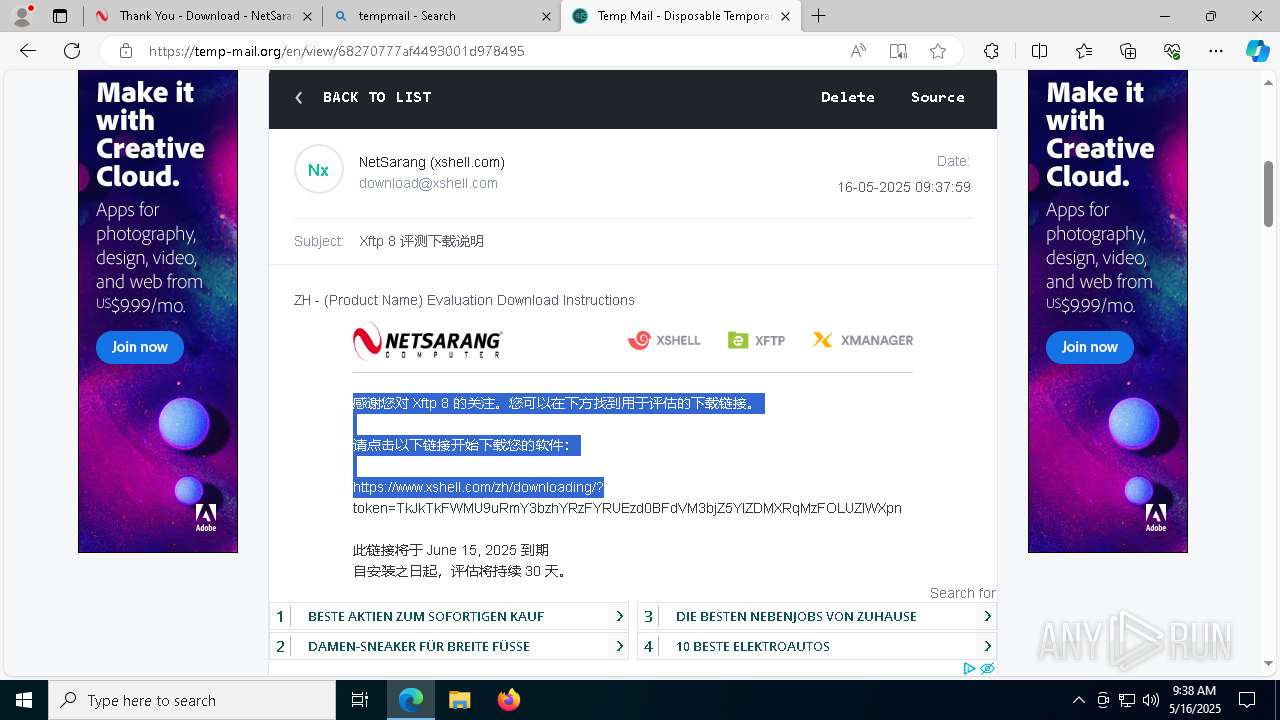The height and width of the screenshot is (720, 1280).
Task: Open the Immersive Reader icon
Action: (898, 51)
